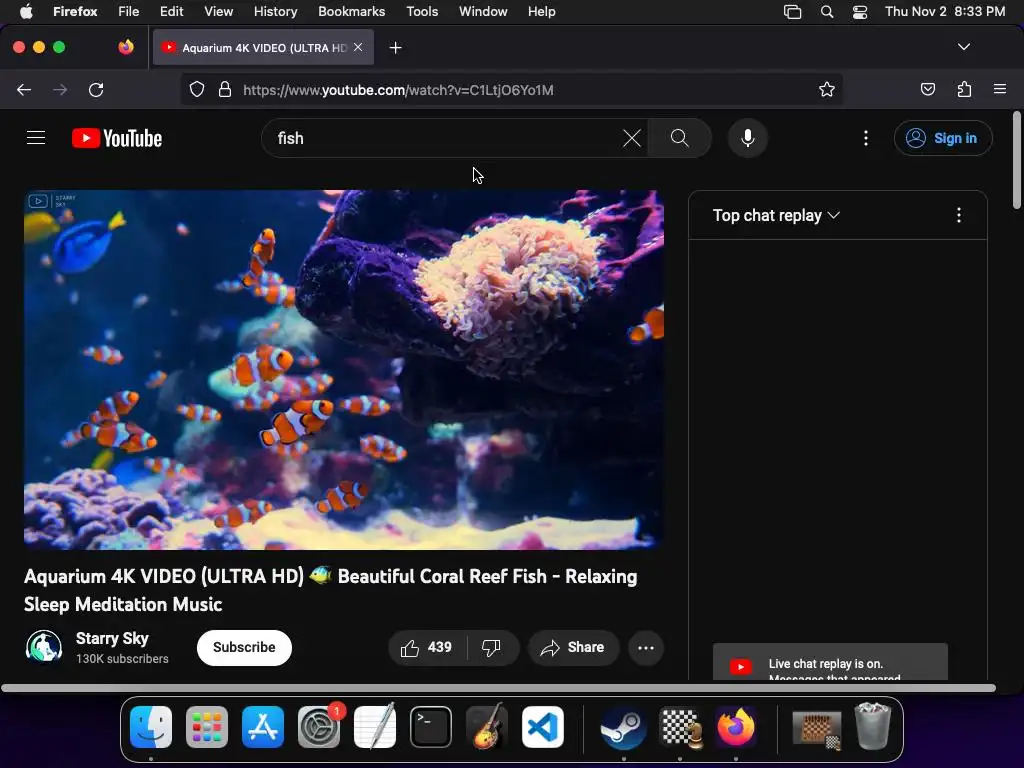The height and width of the screenshot is (768, 1024).
Task: Open the Apple menu
Action: point(26,11)
